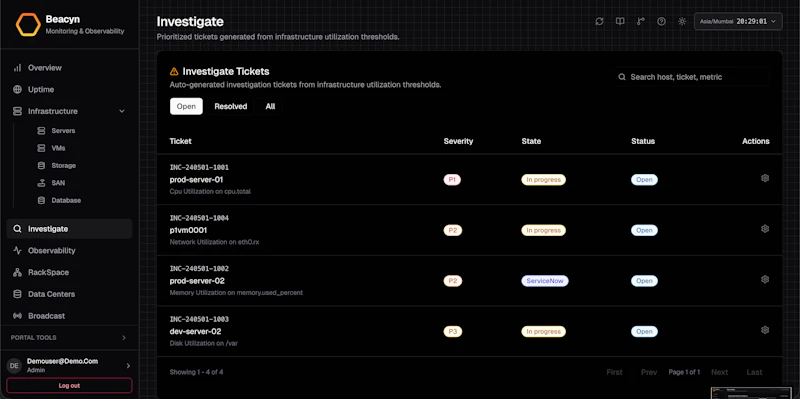Select the Open tickets filter tab
Screen dimensions: 800x399
click(x=186, y=106)
